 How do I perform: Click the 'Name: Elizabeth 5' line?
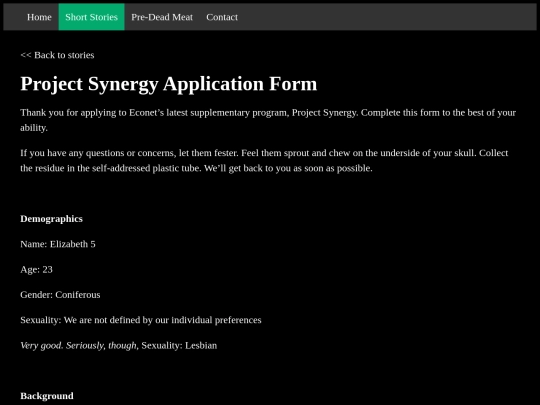pos(58,244)
